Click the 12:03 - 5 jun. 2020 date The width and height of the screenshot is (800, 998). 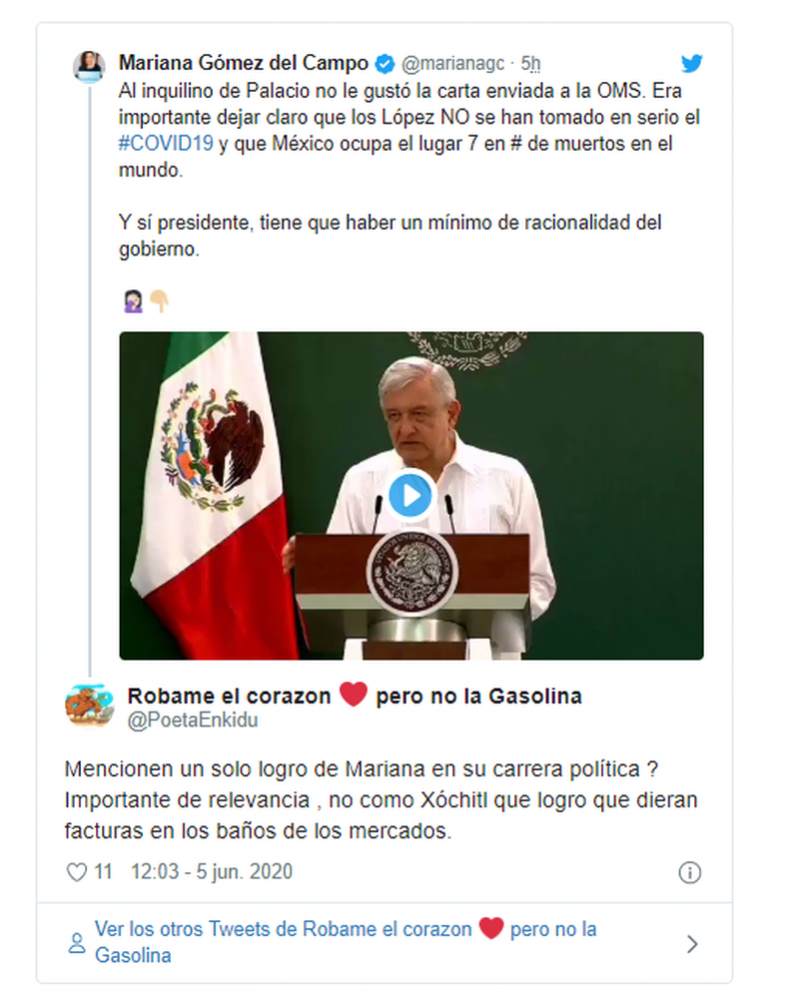point(212,871)
